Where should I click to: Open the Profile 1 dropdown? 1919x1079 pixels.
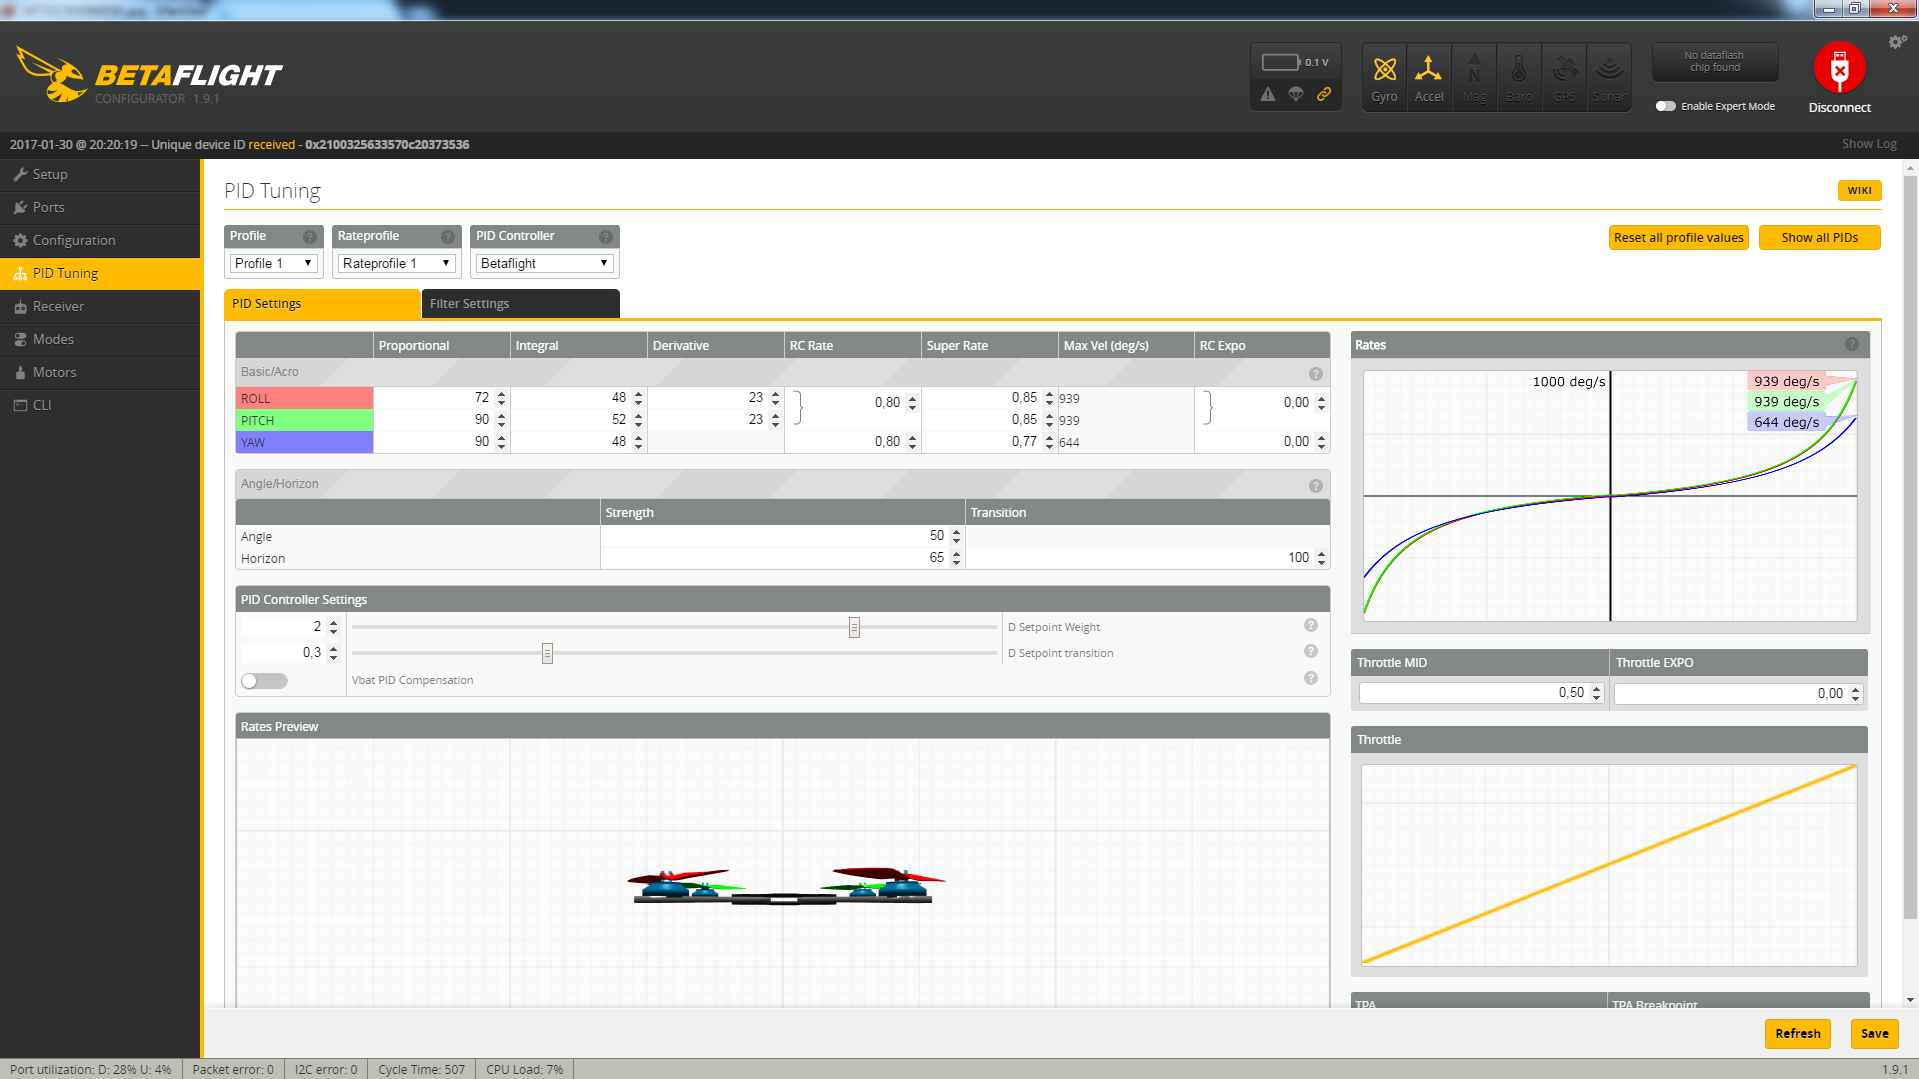pos(274,263)
